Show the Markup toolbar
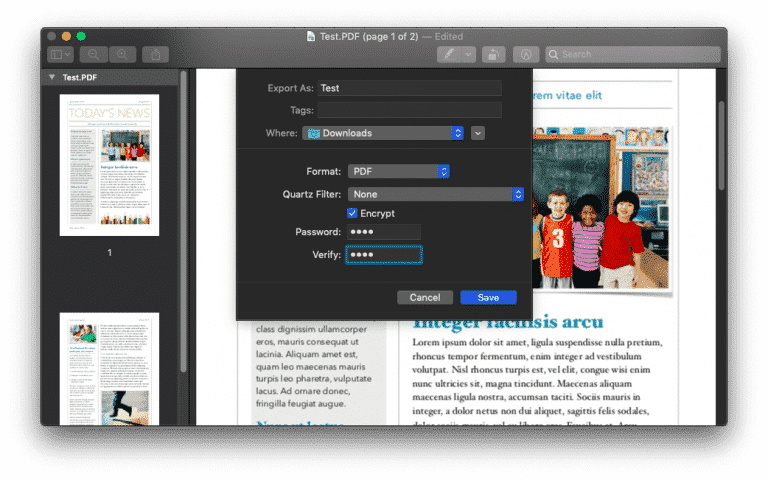The height and width of the screenshot is (480, 768). (527, 54)
